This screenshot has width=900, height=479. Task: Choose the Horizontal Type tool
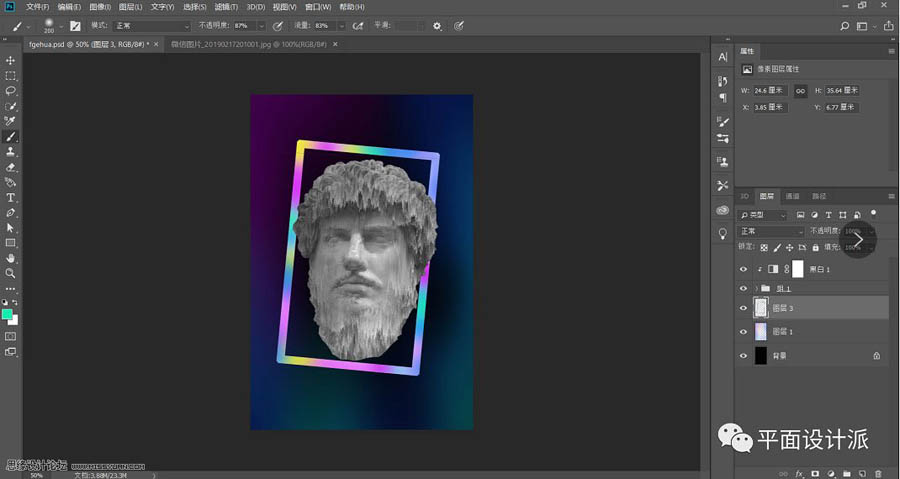click(x=11, y=197)
